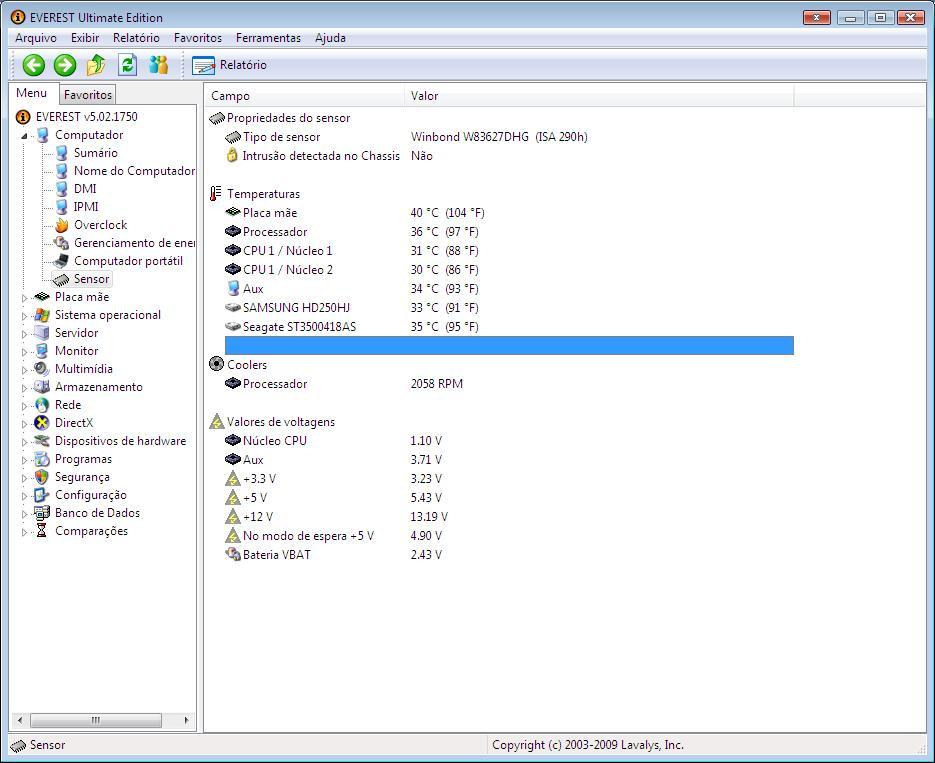
Task: Select the IPMI tree item
Action: (86, 206)
